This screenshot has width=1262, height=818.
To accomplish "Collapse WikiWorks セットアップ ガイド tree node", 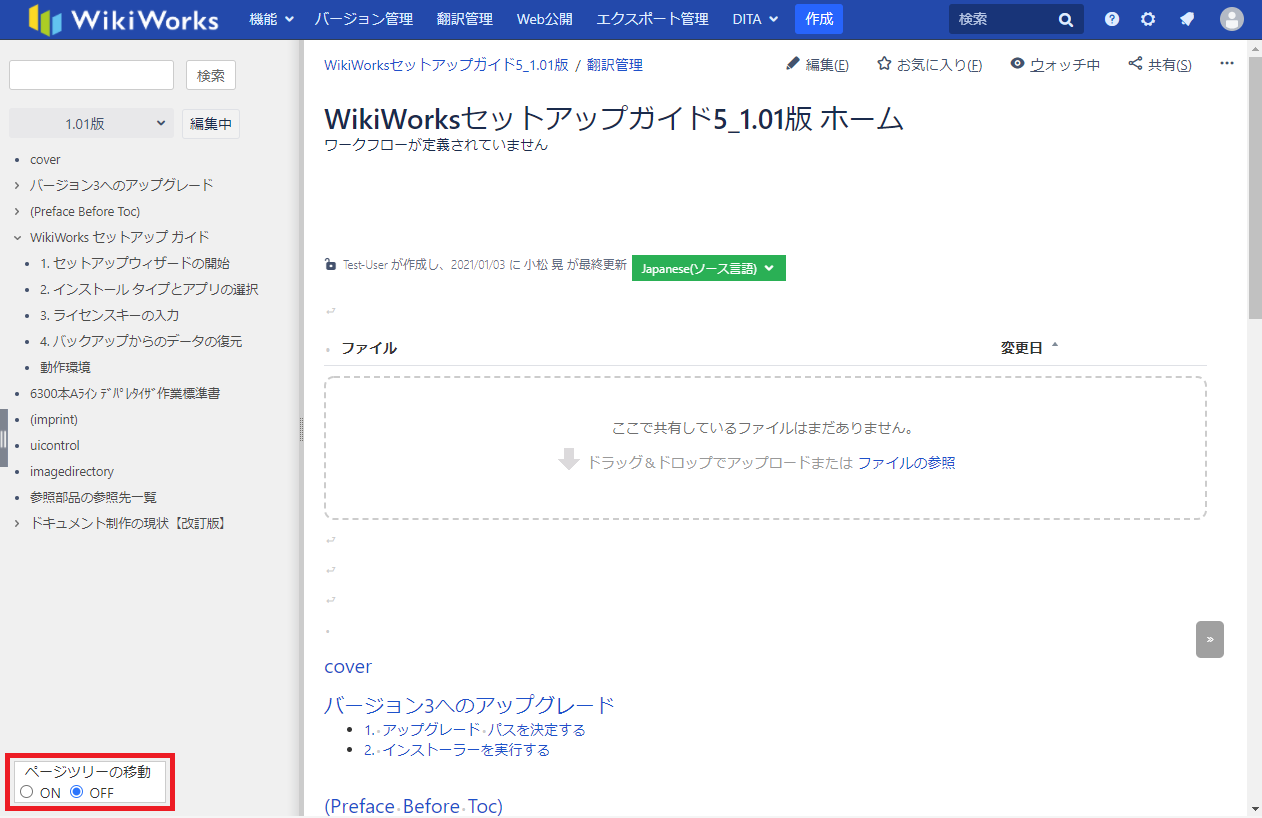I will (x=18, y=237).
